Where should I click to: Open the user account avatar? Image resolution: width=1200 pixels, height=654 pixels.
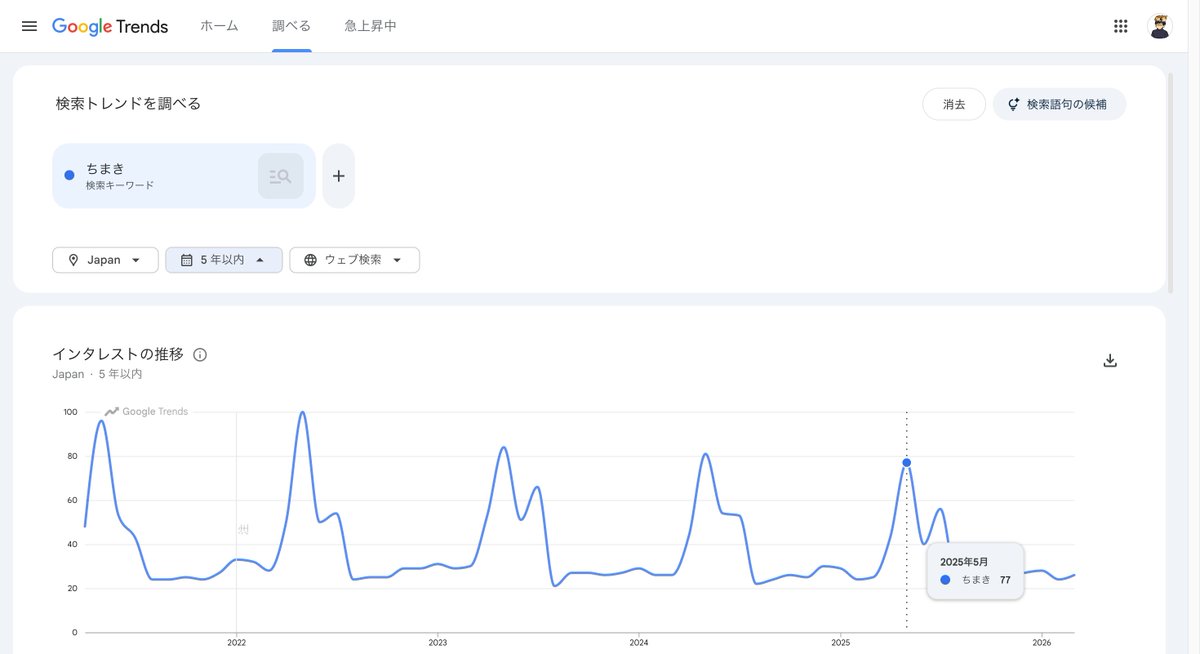(x=1159, y=26)
